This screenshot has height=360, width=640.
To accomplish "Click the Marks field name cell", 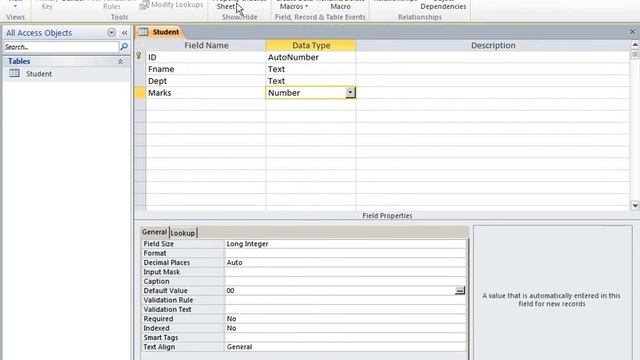I will click(x=206, y=93).
